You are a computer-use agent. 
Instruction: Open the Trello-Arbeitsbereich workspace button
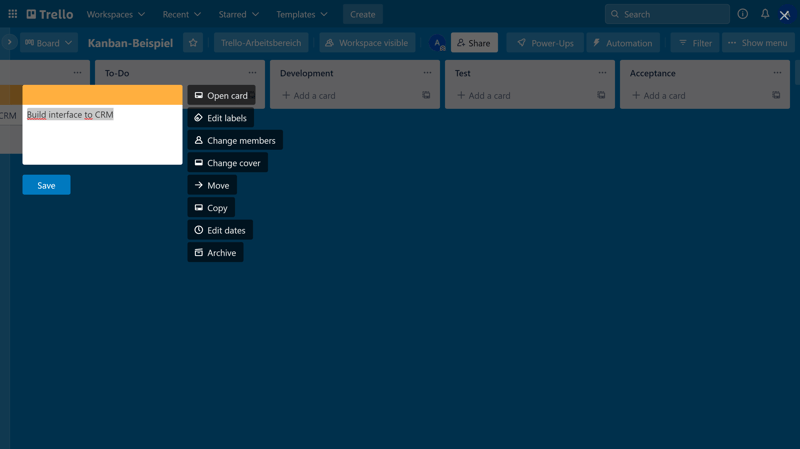[261, 43]
